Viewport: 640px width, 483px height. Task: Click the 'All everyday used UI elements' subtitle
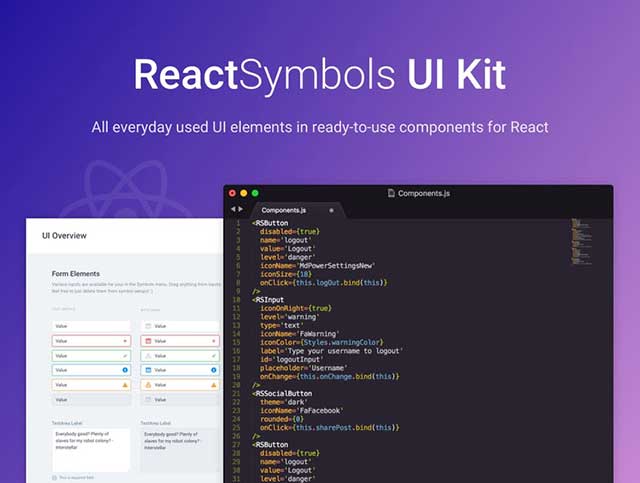click(320, 127)
